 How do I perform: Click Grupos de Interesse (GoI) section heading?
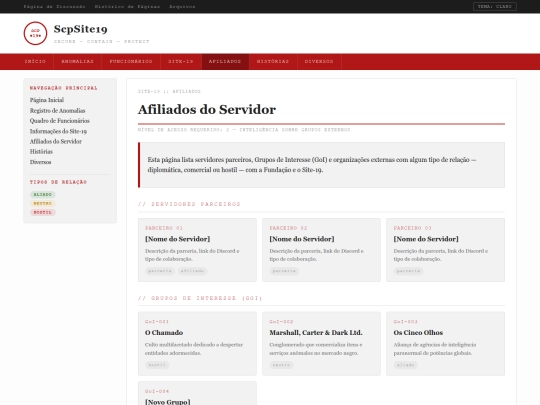point(200,298)
